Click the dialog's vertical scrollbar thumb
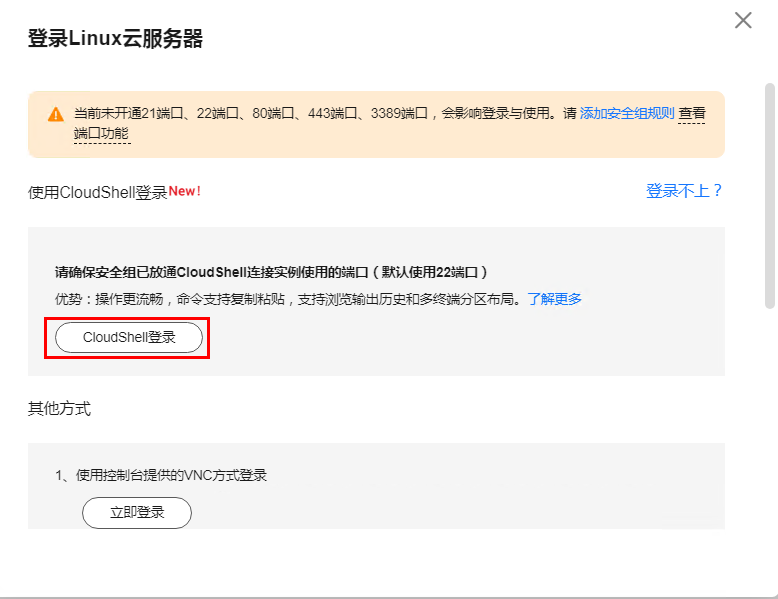The image size is (778, 599). point(770,196)
